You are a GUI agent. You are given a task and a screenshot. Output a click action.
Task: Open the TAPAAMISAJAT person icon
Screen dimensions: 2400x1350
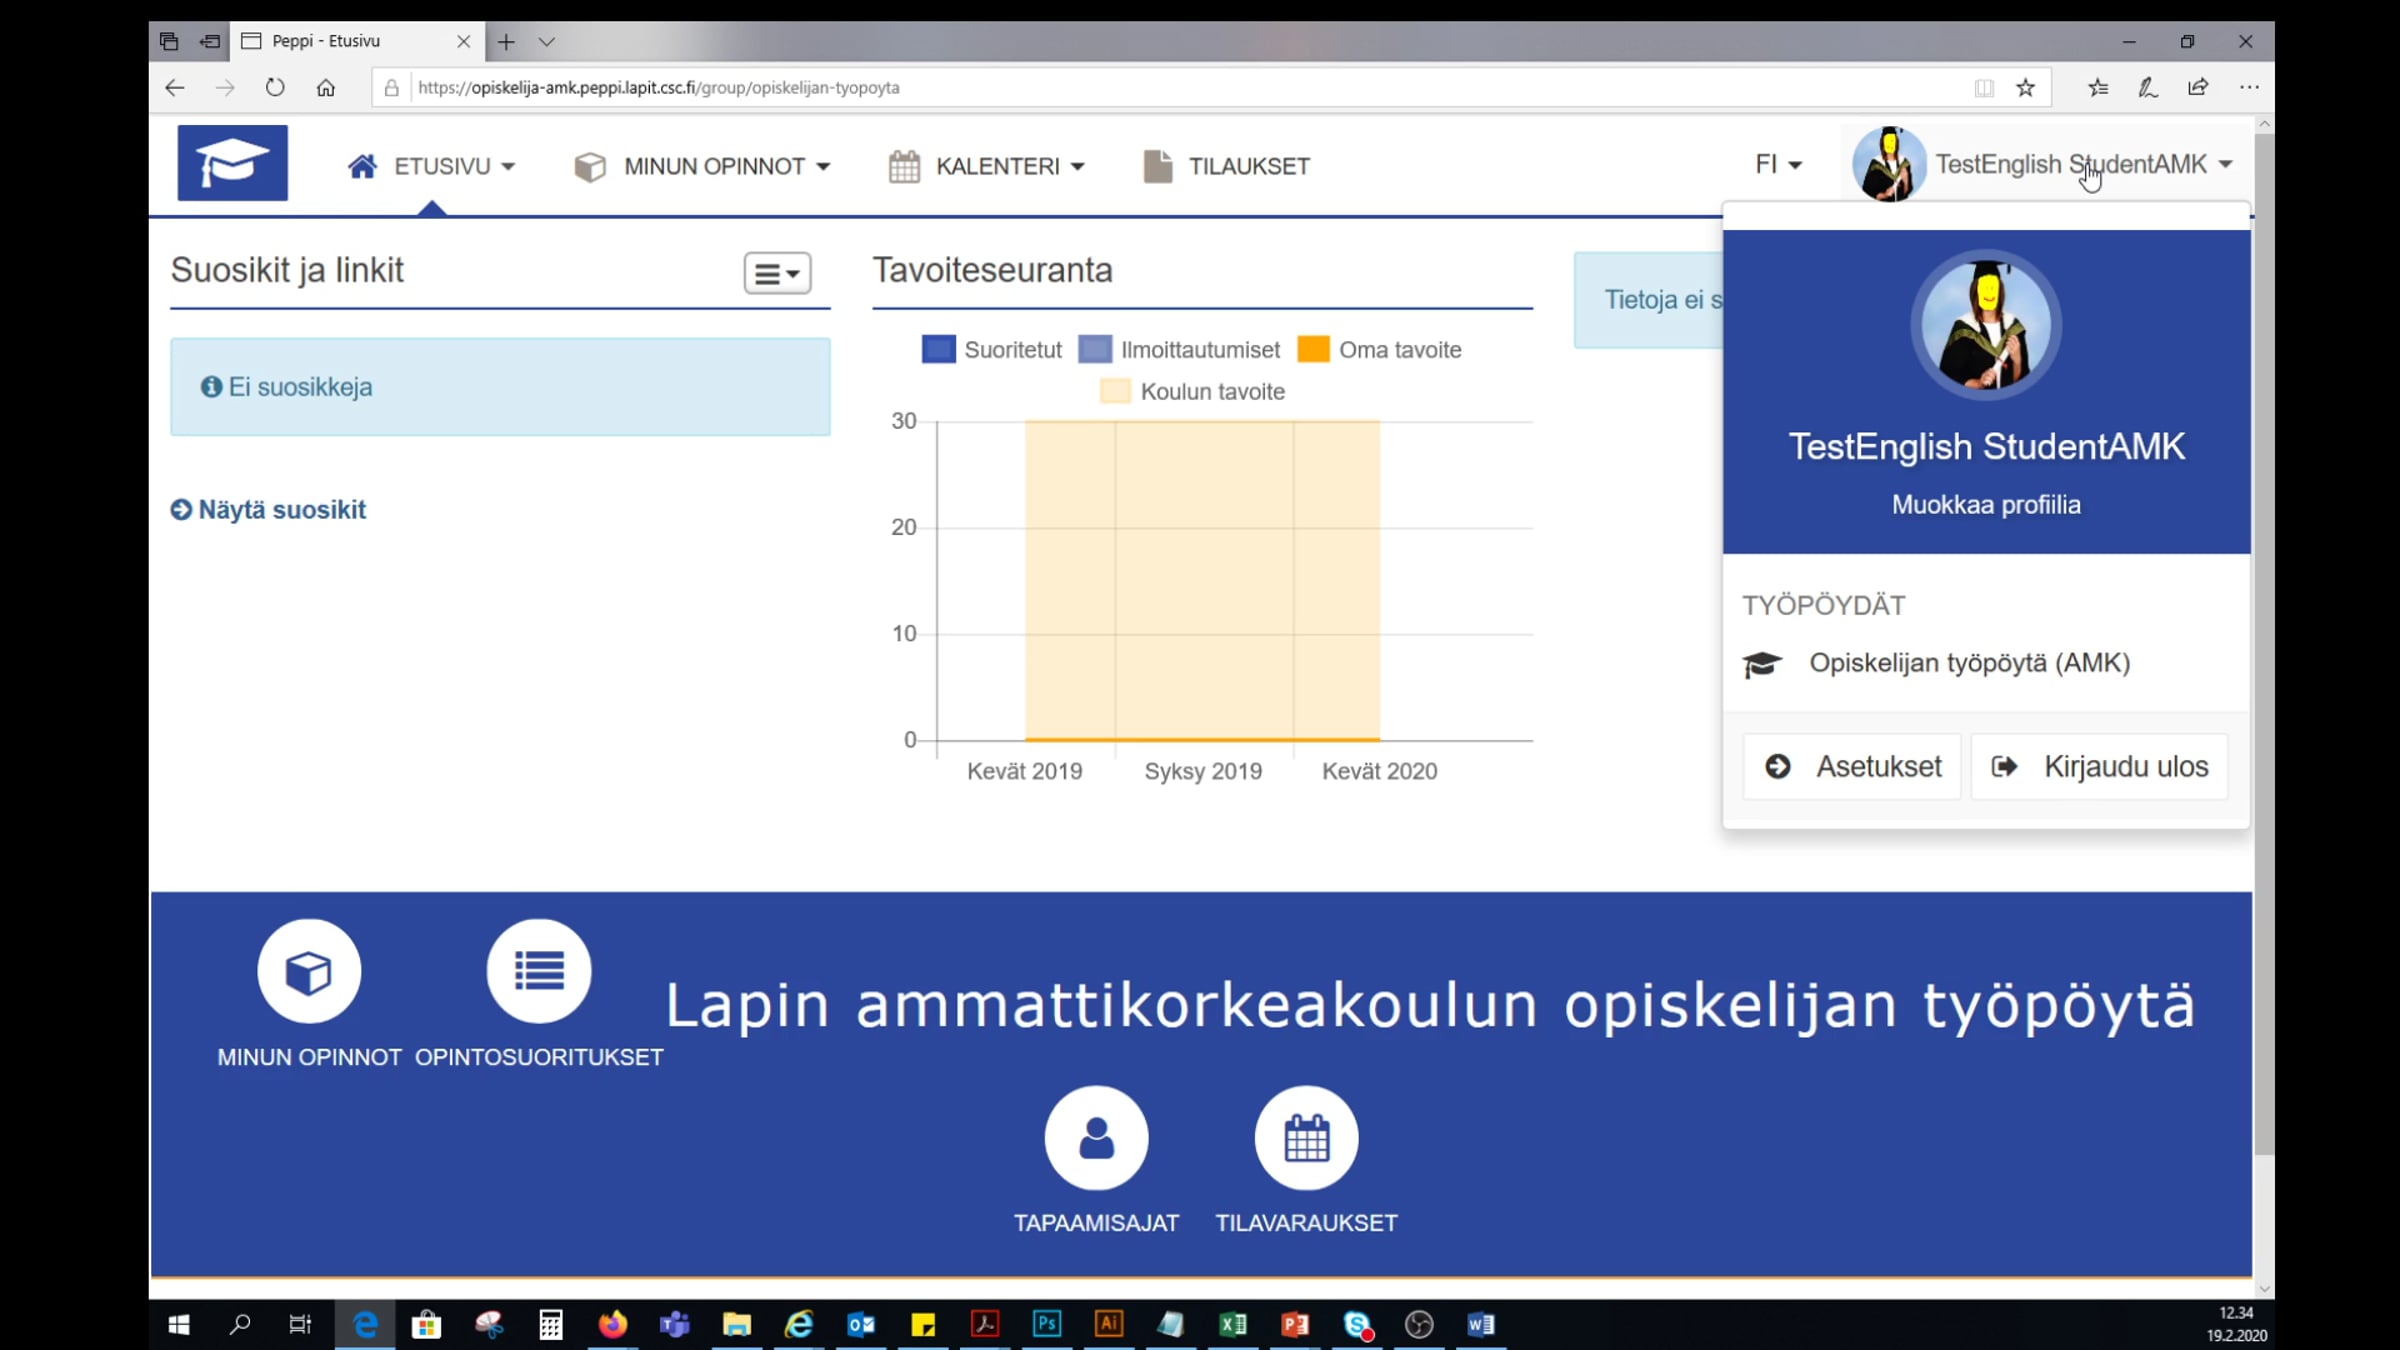pyautogui.click(x=1096, y=1138)
